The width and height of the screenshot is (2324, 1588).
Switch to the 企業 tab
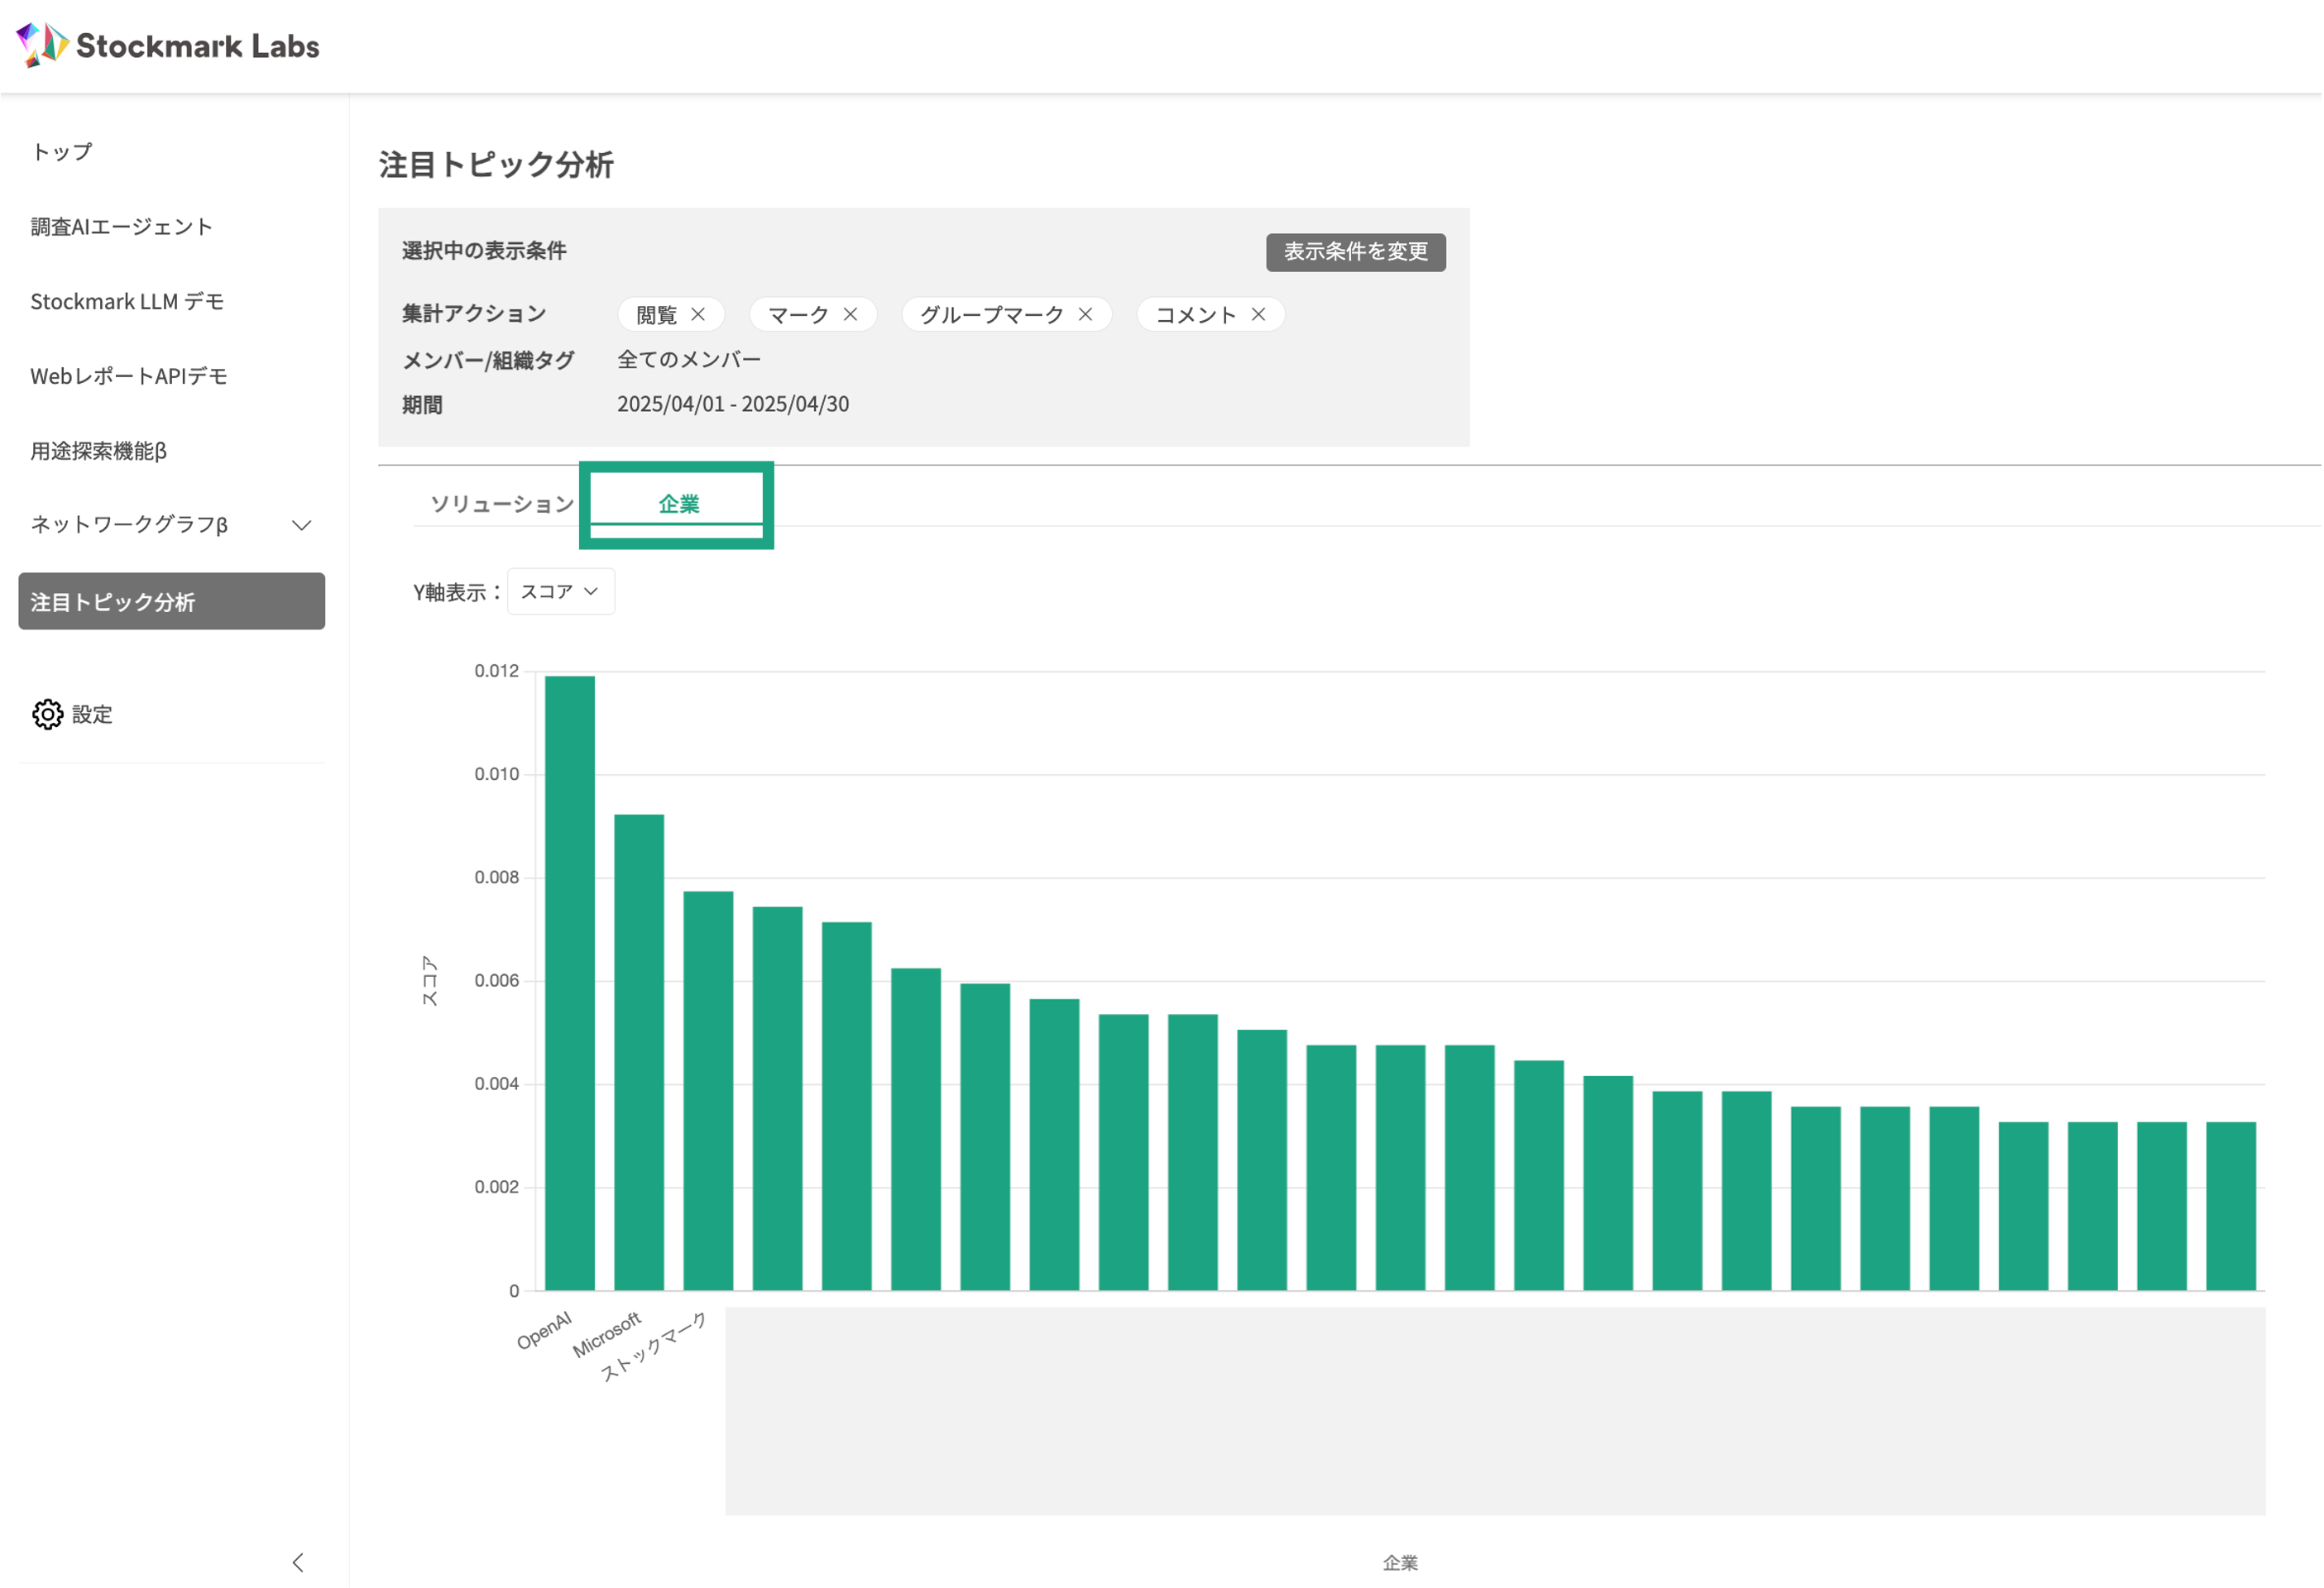[x=678, y=504]
